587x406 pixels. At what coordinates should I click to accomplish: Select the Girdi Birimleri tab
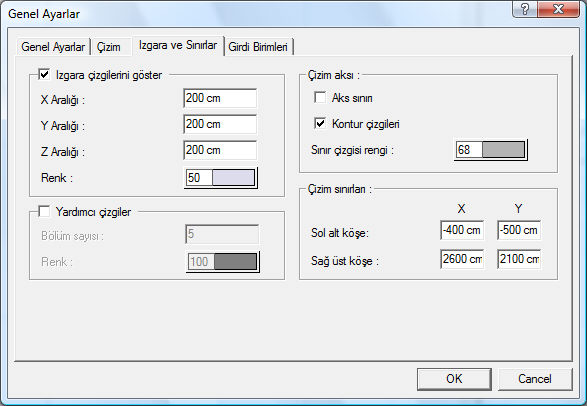pos(258,47)
